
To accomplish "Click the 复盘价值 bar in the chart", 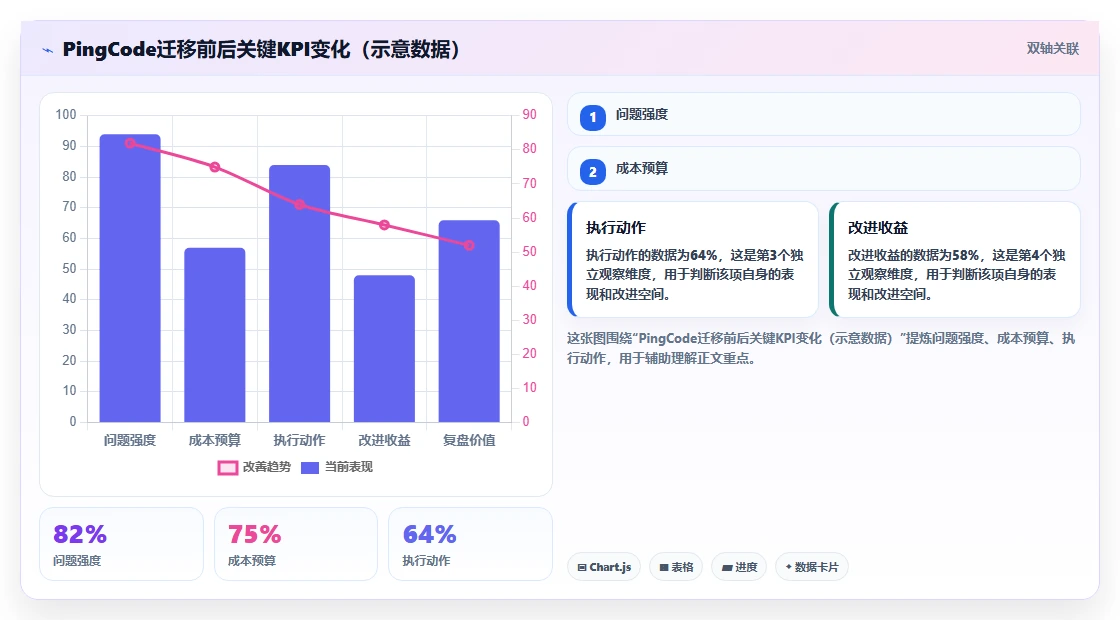I will click(469, 321).
